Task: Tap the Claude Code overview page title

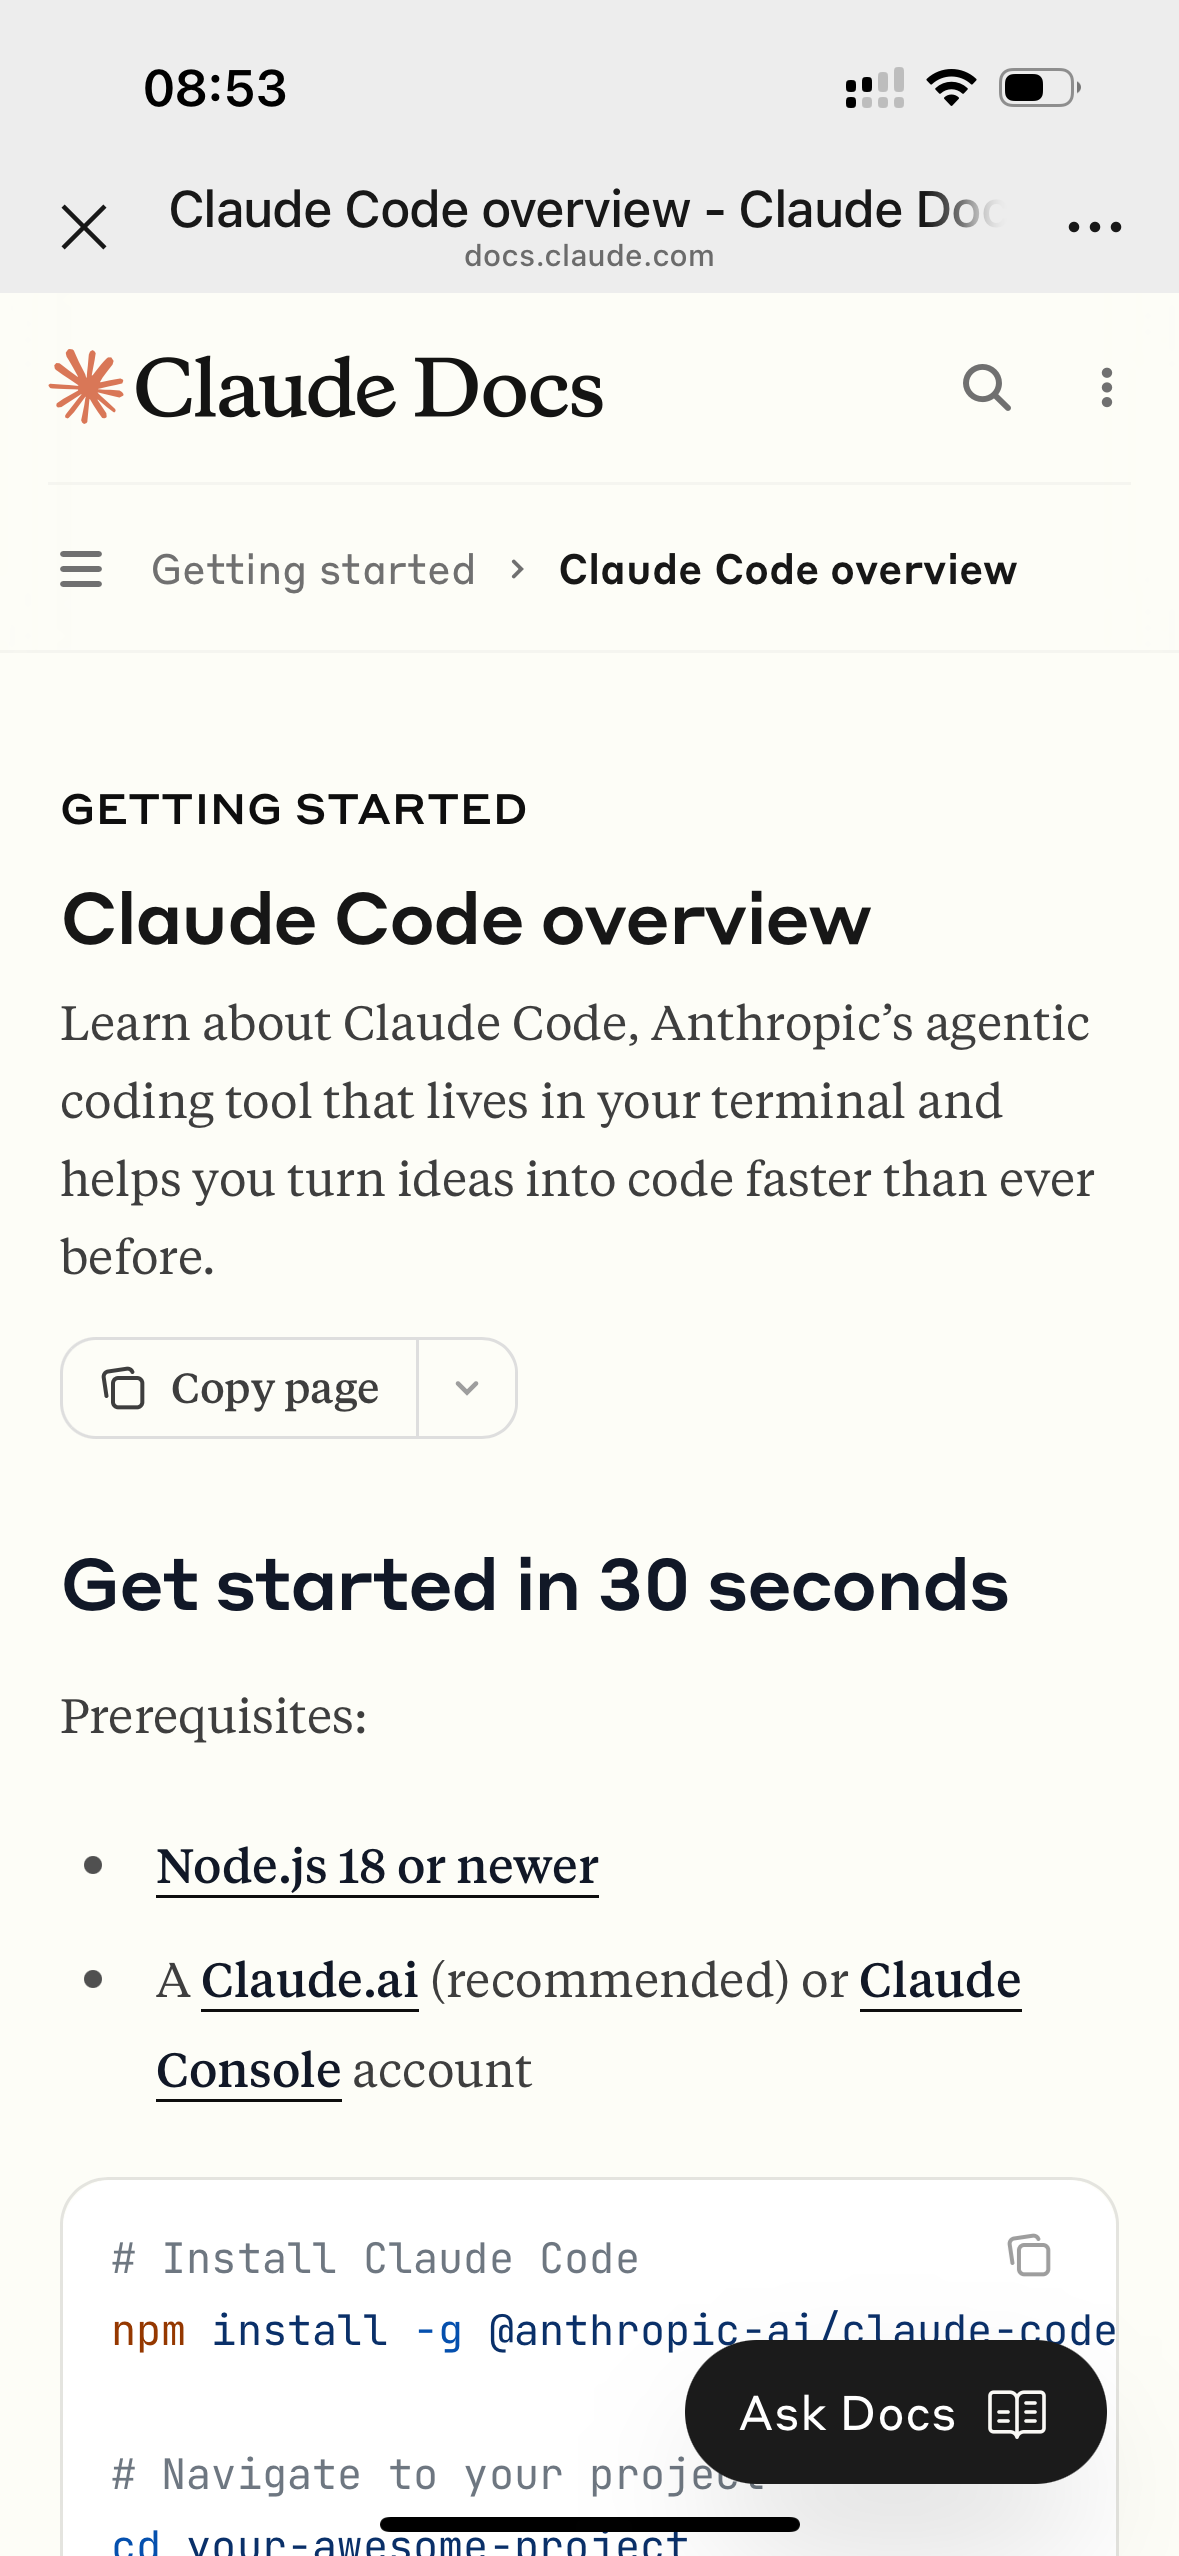Action: [x=466, y=919]
